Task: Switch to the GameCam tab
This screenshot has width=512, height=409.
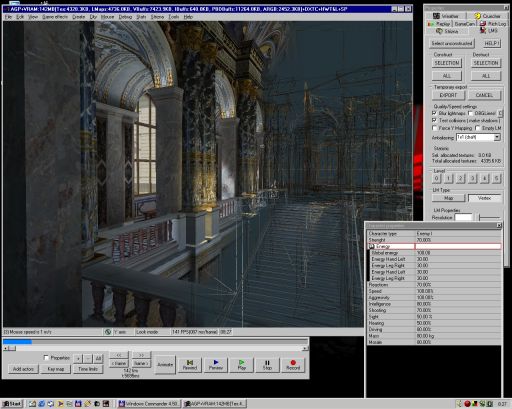Action: tap(465, 24)
